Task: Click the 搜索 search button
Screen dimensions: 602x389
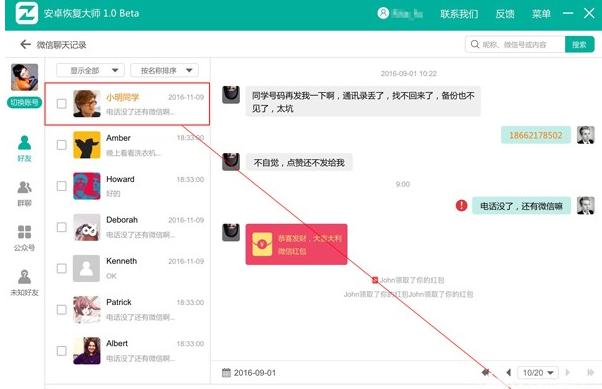Action: [579, 45]
